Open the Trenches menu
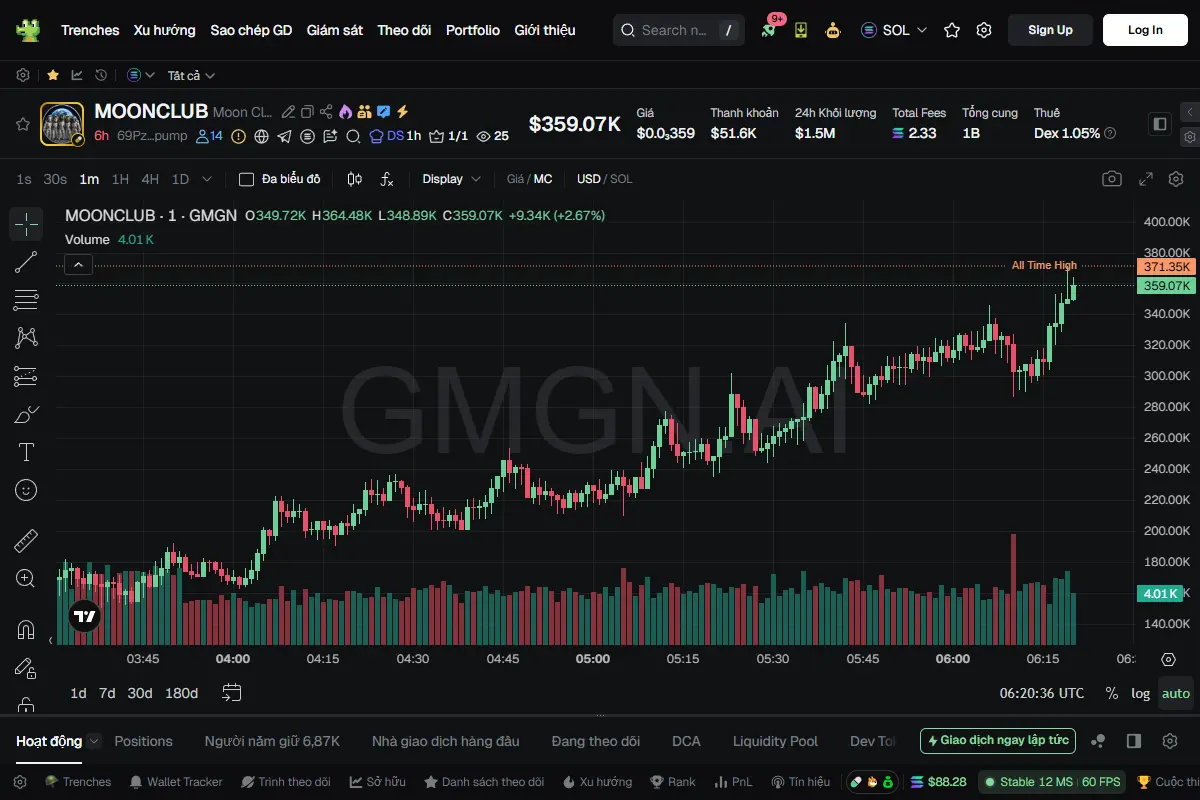The height and width of the screenshot is (800, 1200). tap(90, 30)
